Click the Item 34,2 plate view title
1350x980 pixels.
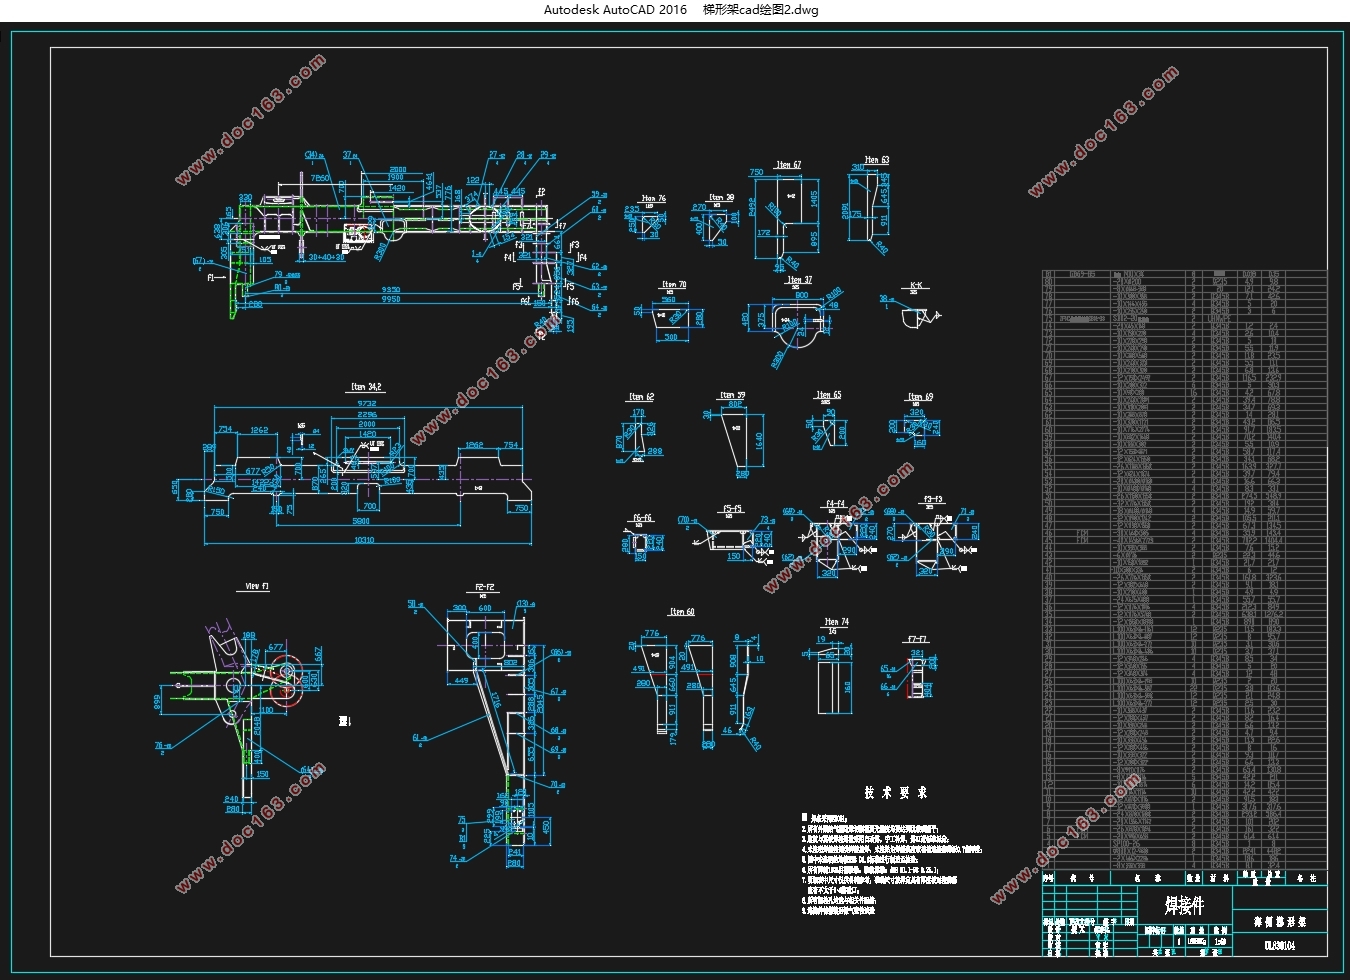tap(367, 387)
